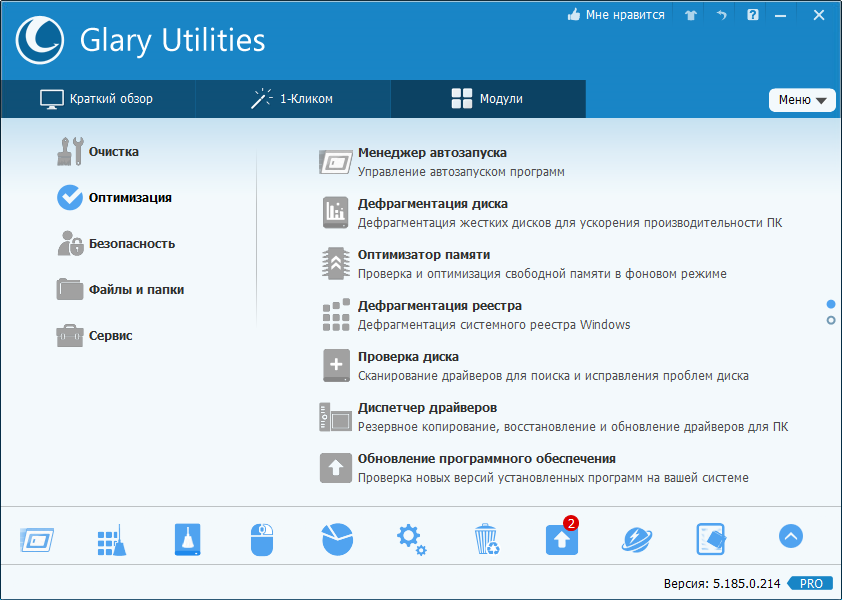The image size is (842, 600).
Task: Click the globe optimizer icon in bottom toolbar
Action: tap(637, 538)
